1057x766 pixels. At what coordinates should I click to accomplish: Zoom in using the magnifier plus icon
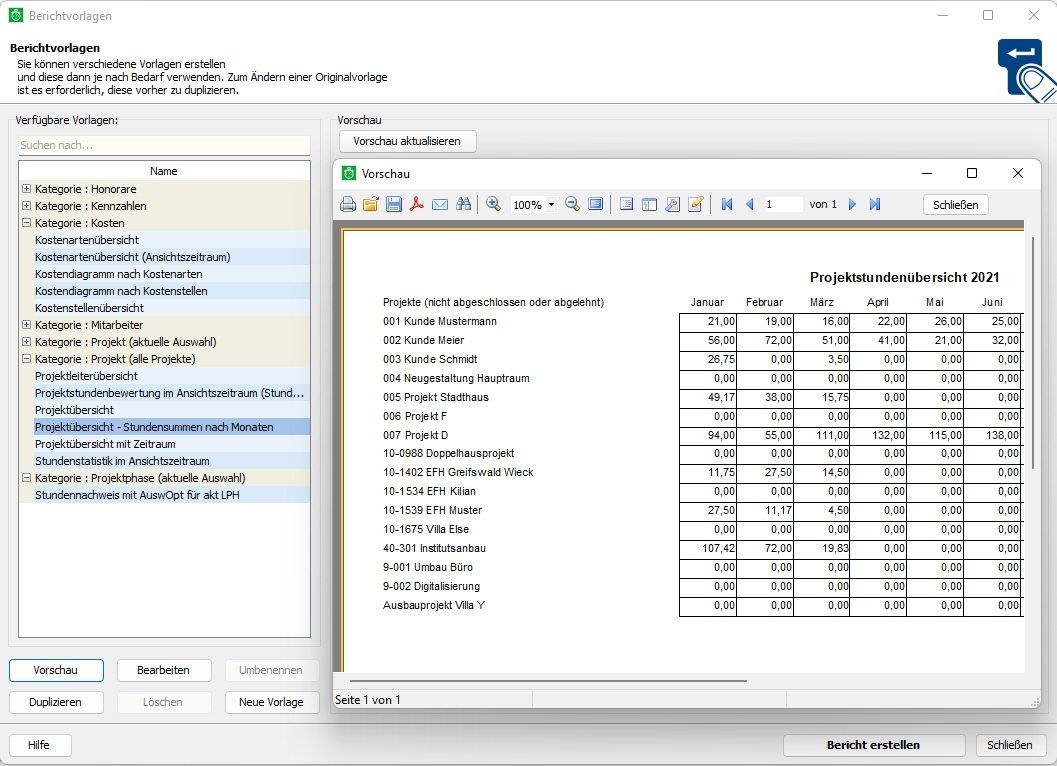point(493,204)
